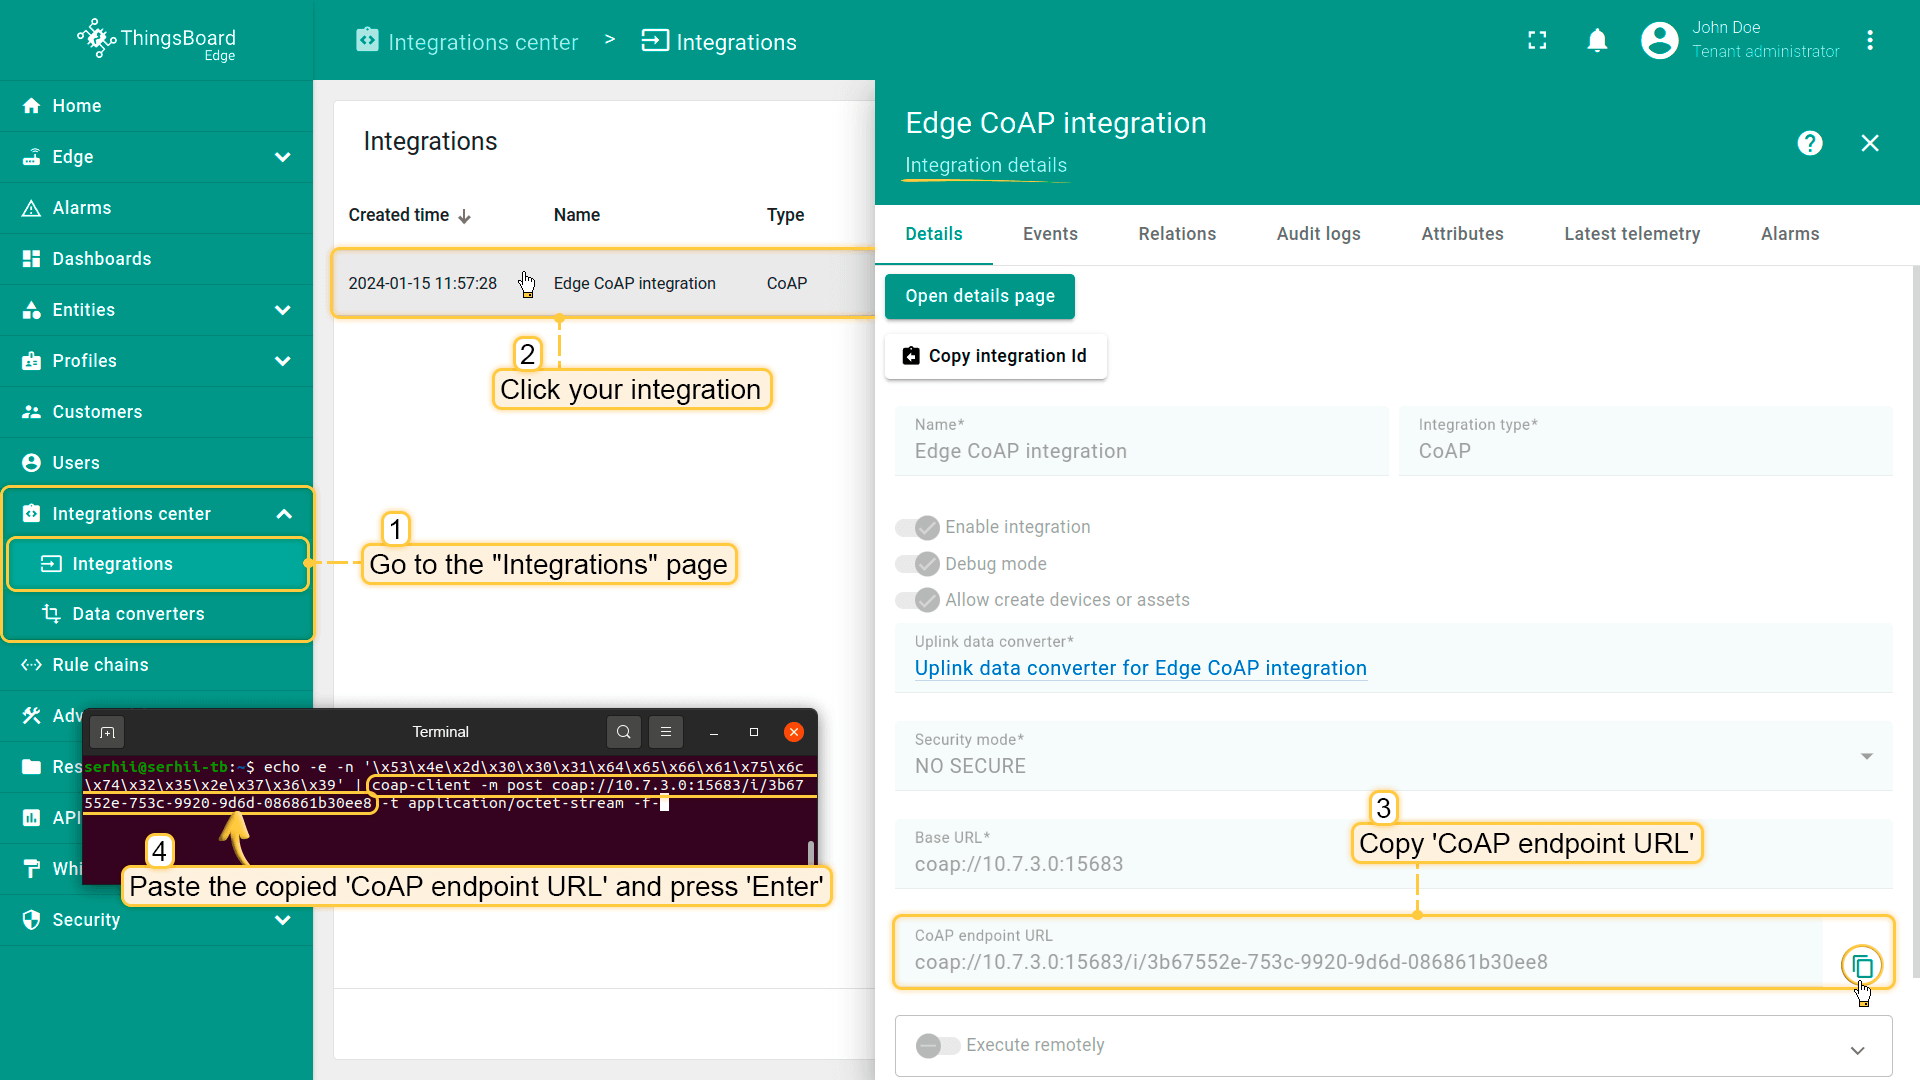Open Data converters page

click(158, 614)
